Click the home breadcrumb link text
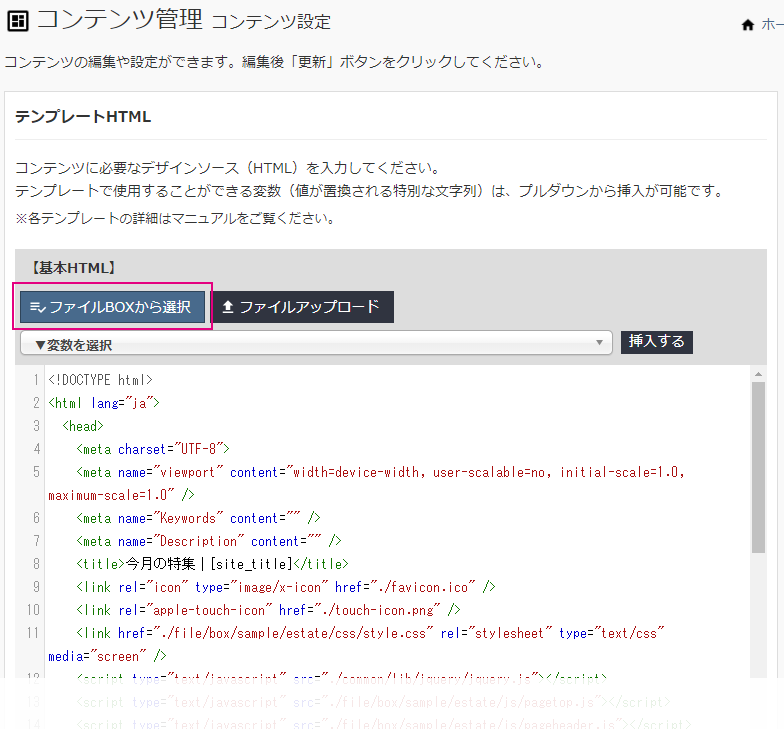784x729 pixels. [772, 24]
